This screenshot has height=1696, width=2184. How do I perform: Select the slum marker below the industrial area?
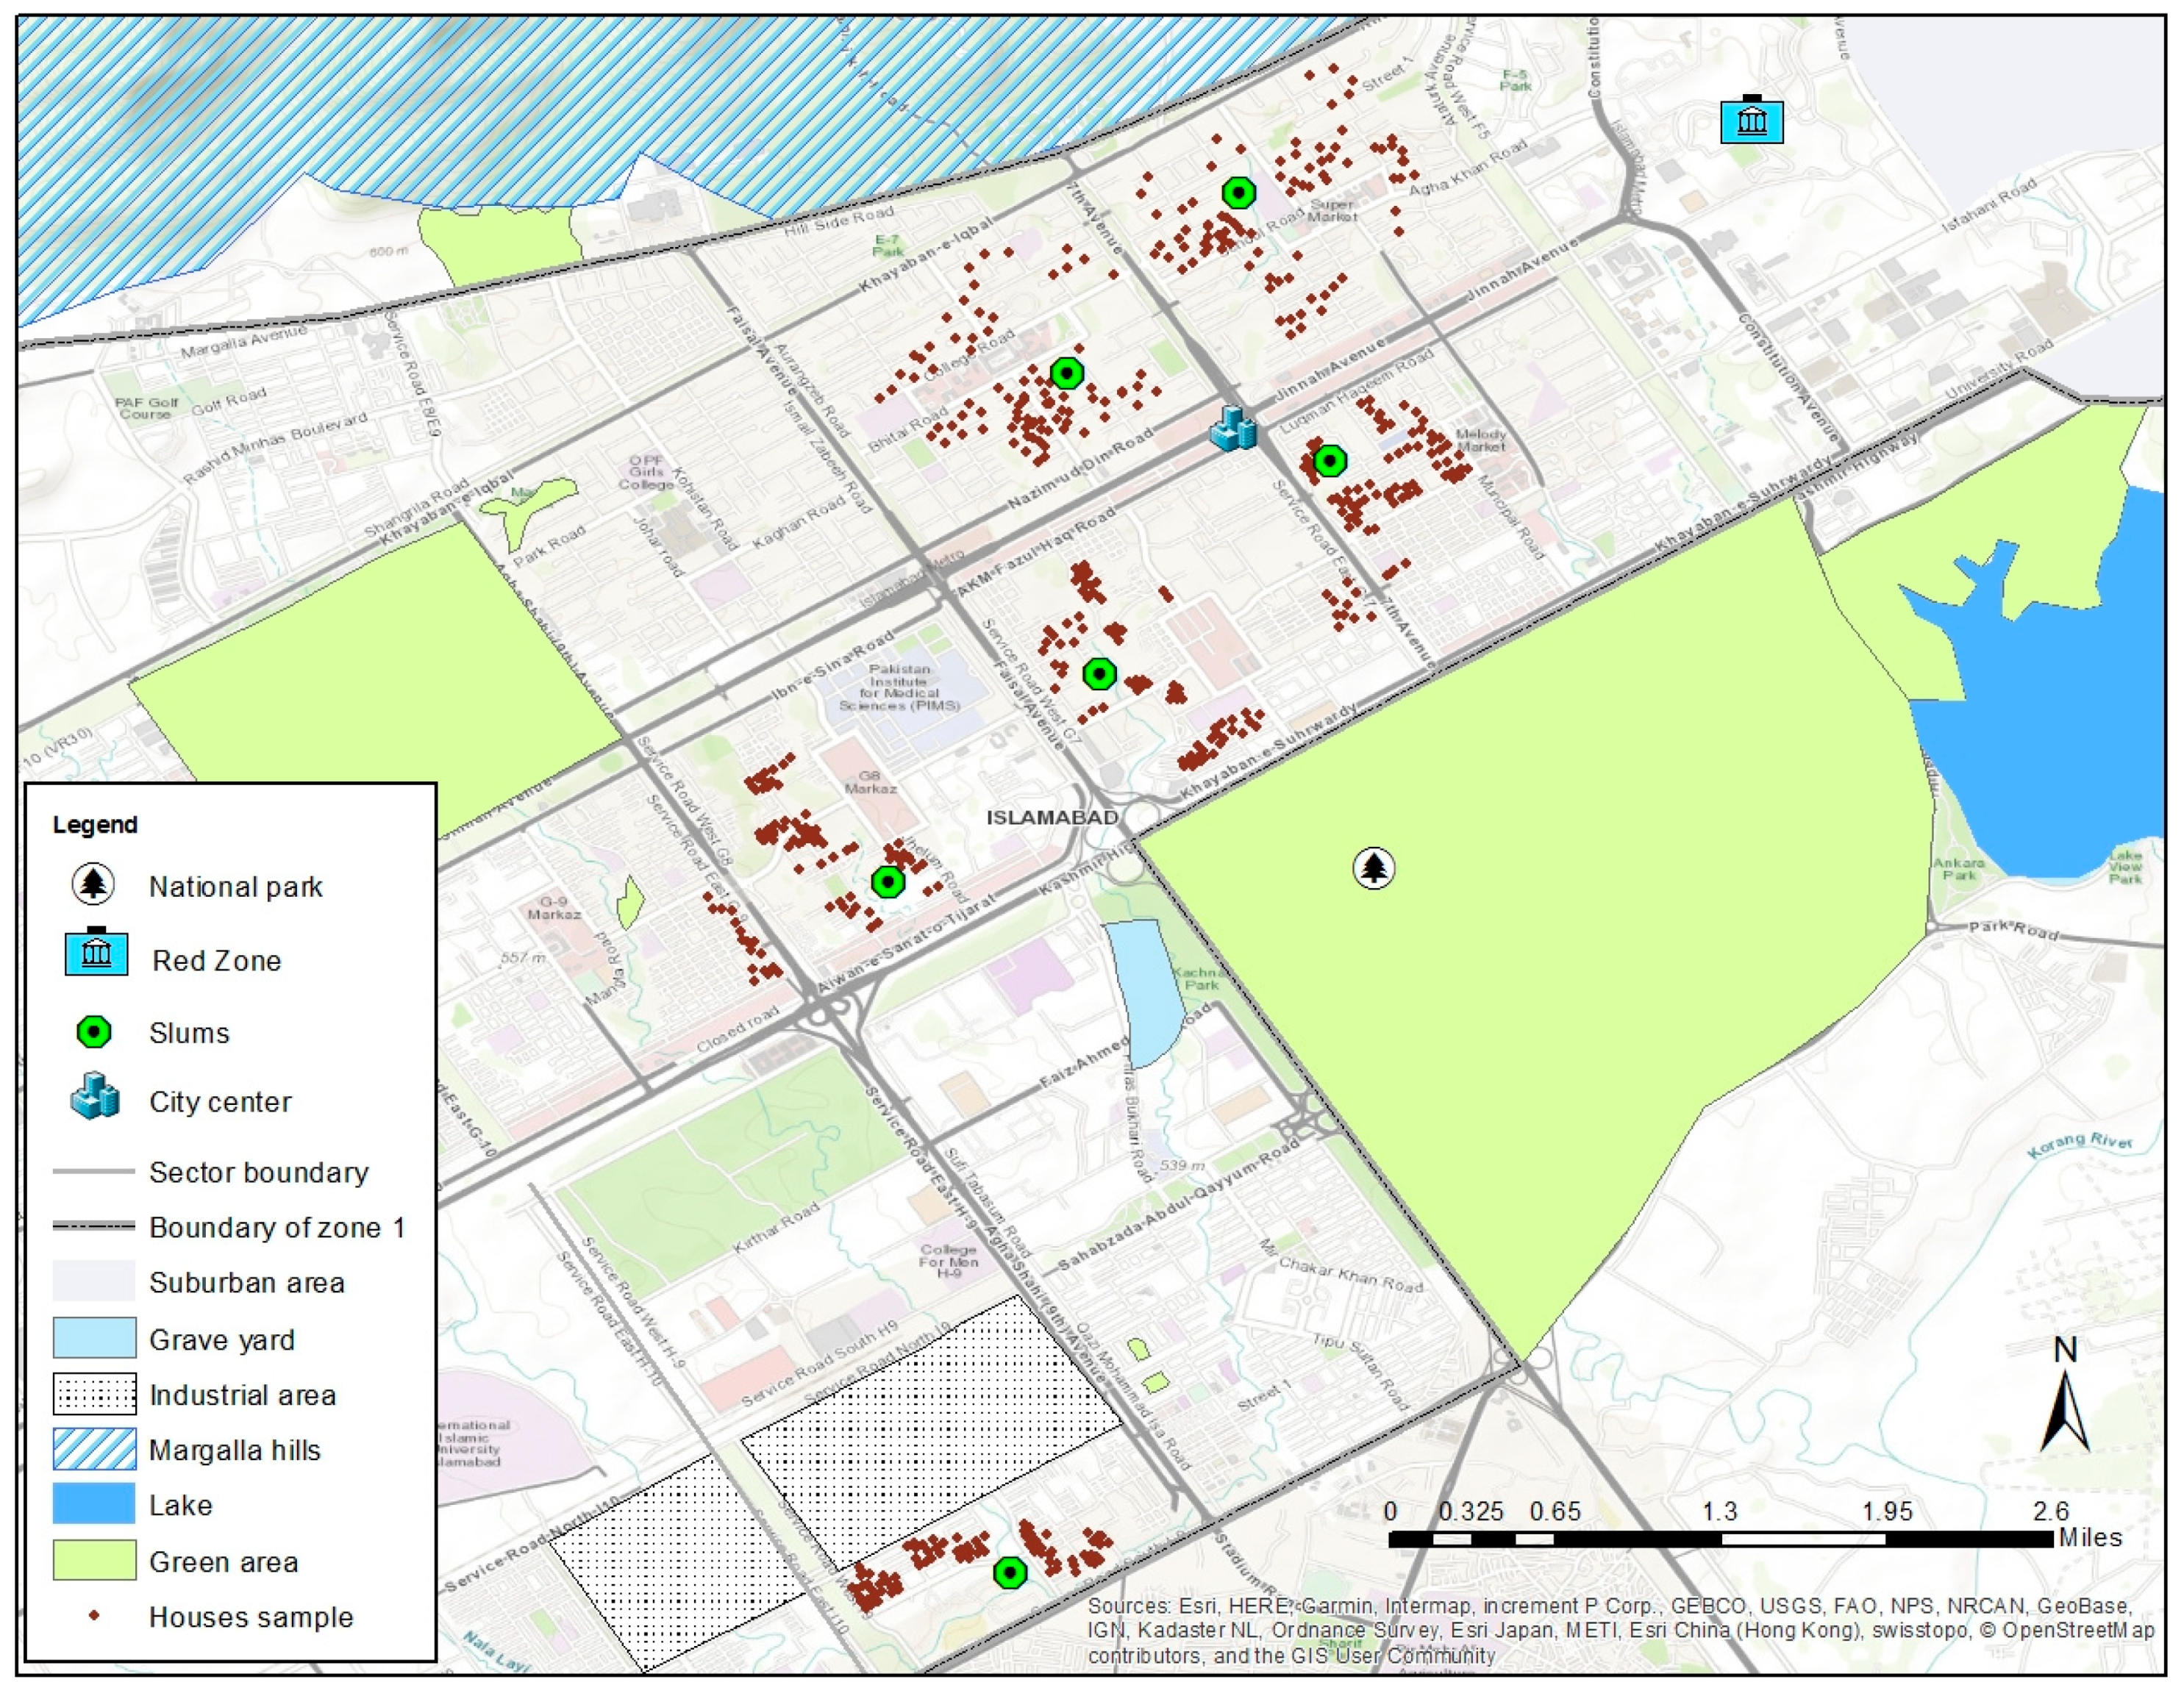(1010, 1573)
